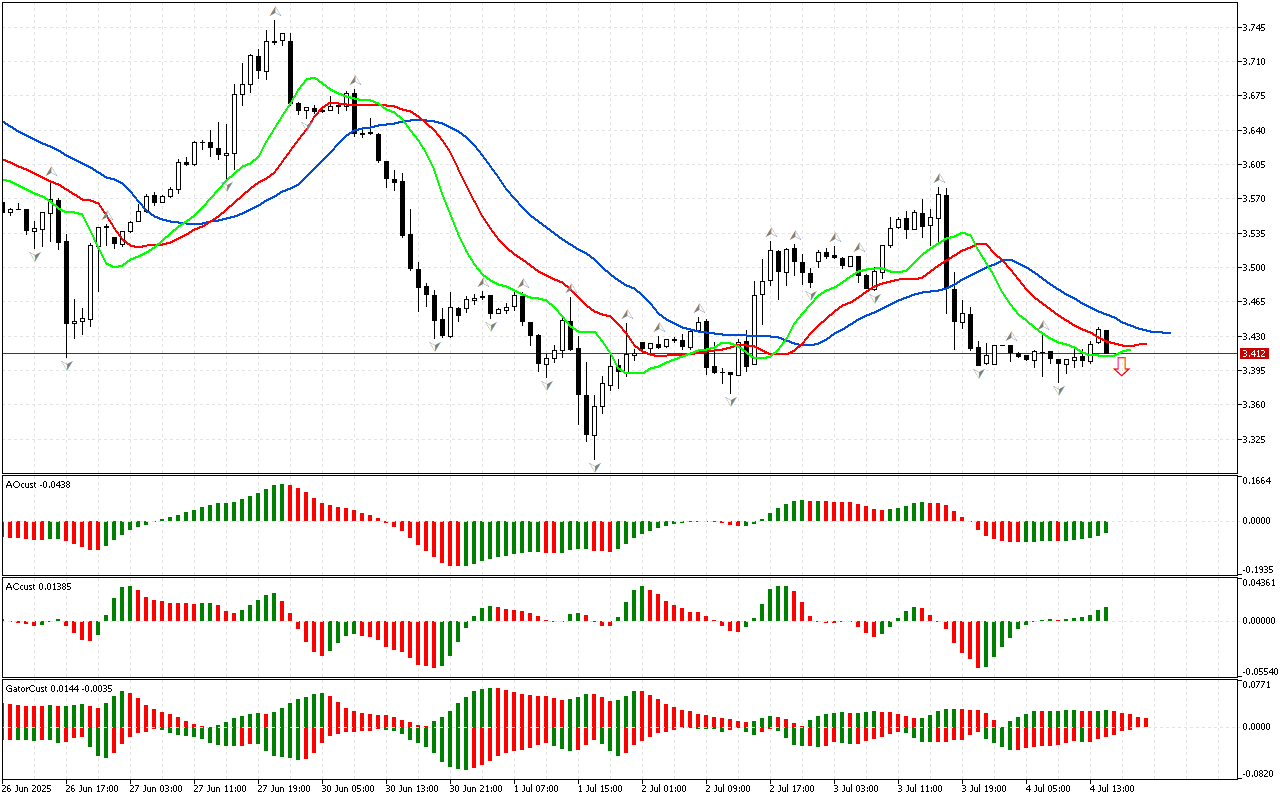Viewport: 1280px width, 800px height.
Task: Click the 27 Jun 19:00 time axis label
Action: tap(282, 789)
